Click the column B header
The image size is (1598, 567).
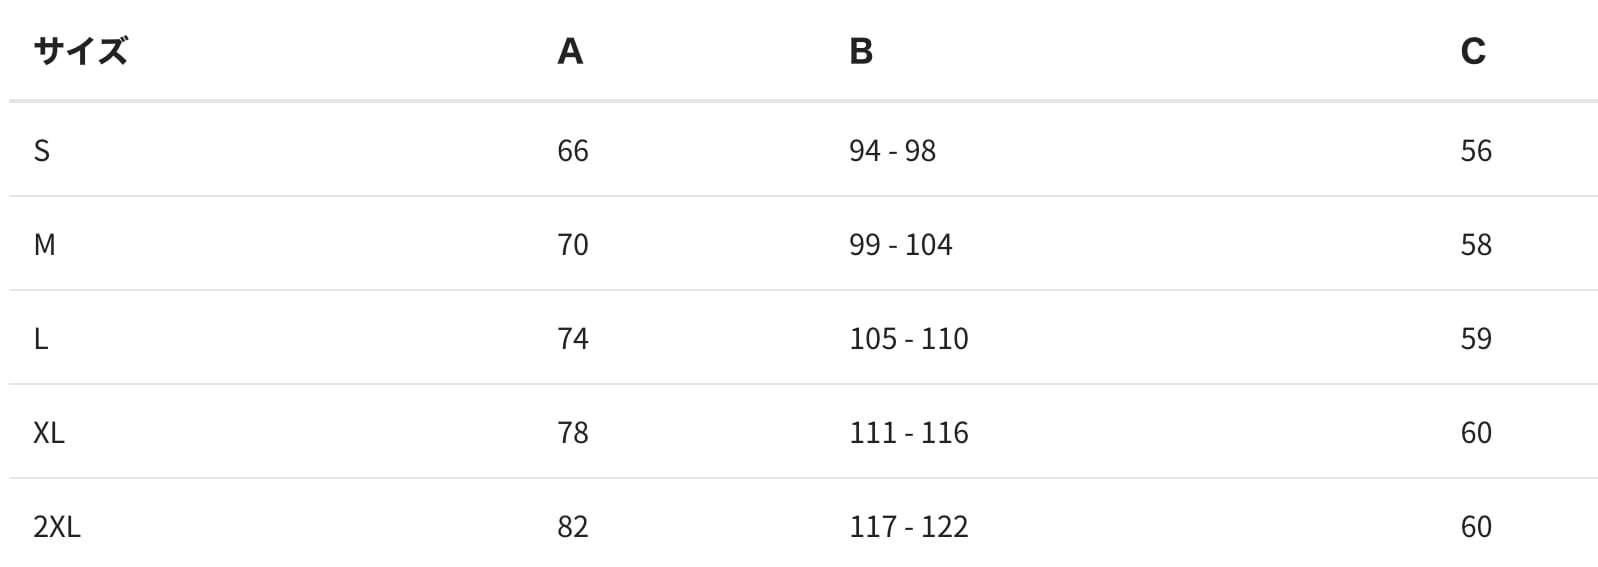861,50
